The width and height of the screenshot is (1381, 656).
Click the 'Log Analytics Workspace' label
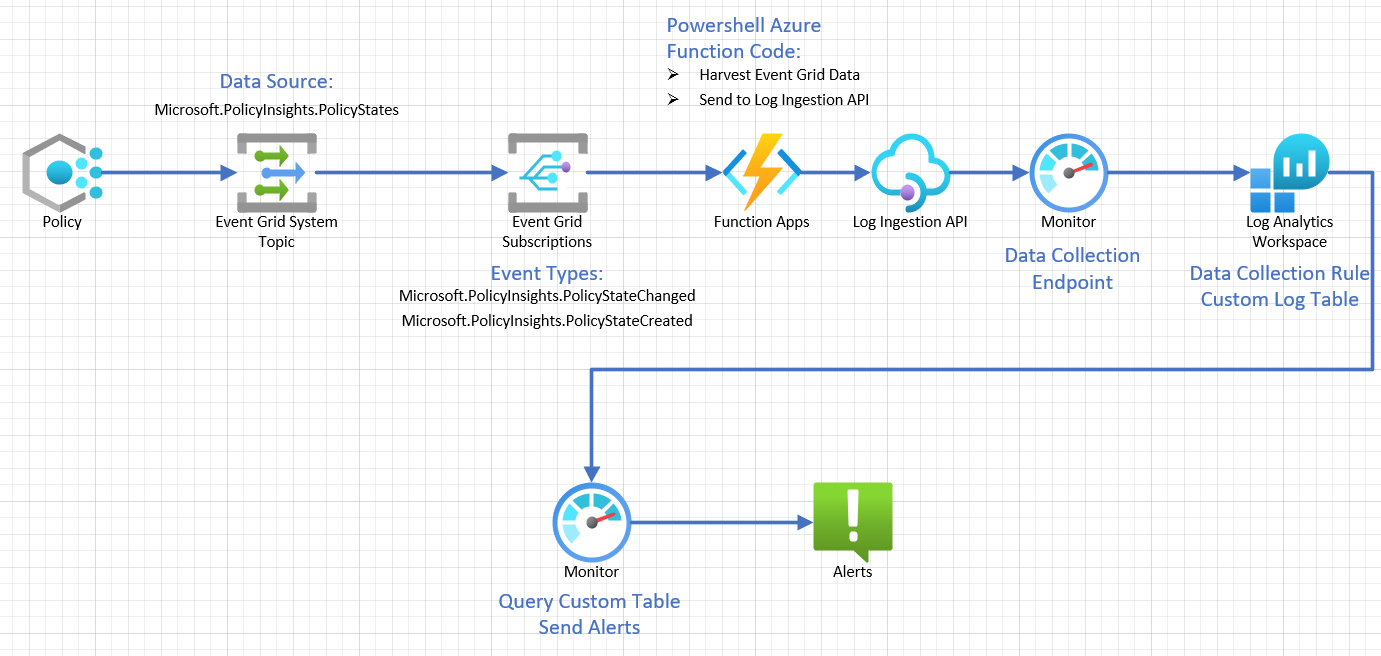[x=1289, y=232]
